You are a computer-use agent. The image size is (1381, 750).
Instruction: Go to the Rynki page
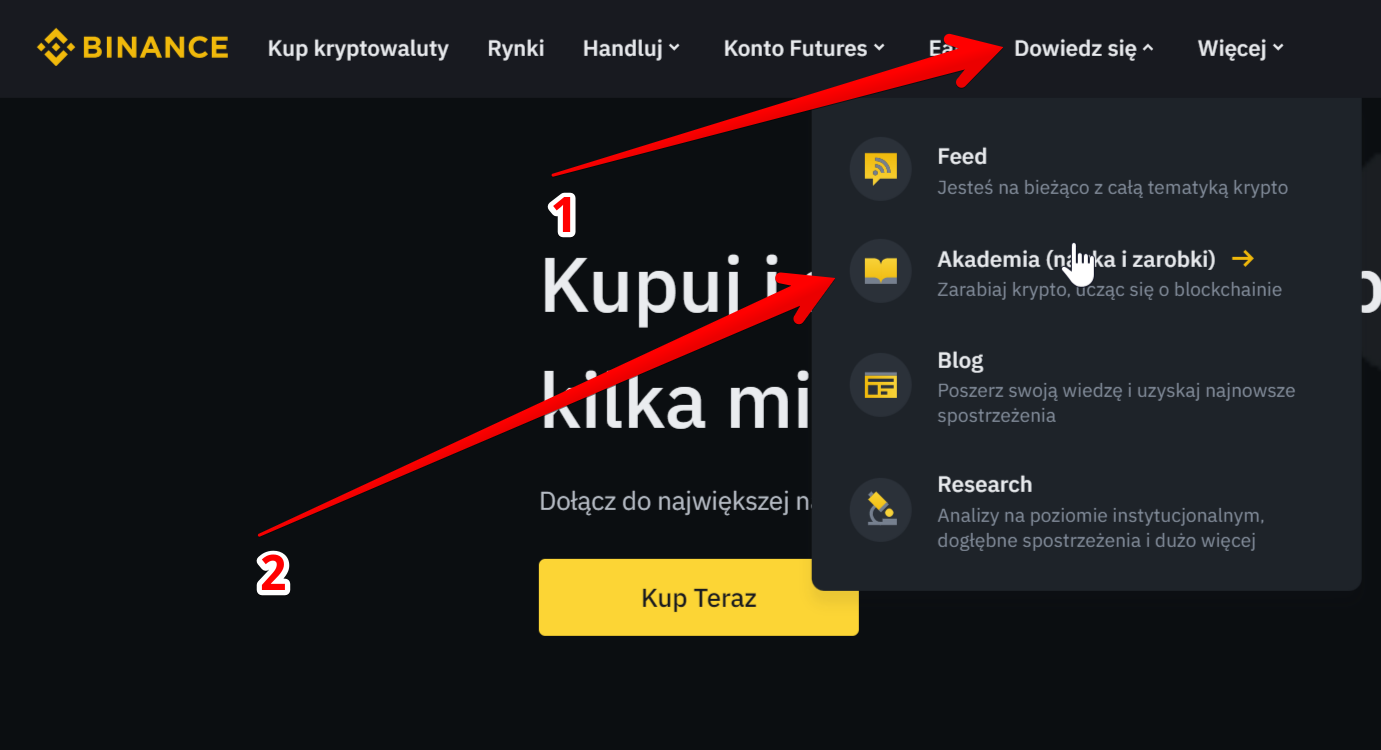click(516, 48)
